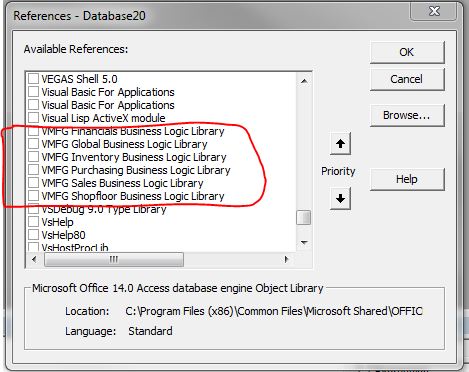This screenshot has width=469, height=372.
Task: Select the 'VsHelp80' list row text
Action: (63, 235)
